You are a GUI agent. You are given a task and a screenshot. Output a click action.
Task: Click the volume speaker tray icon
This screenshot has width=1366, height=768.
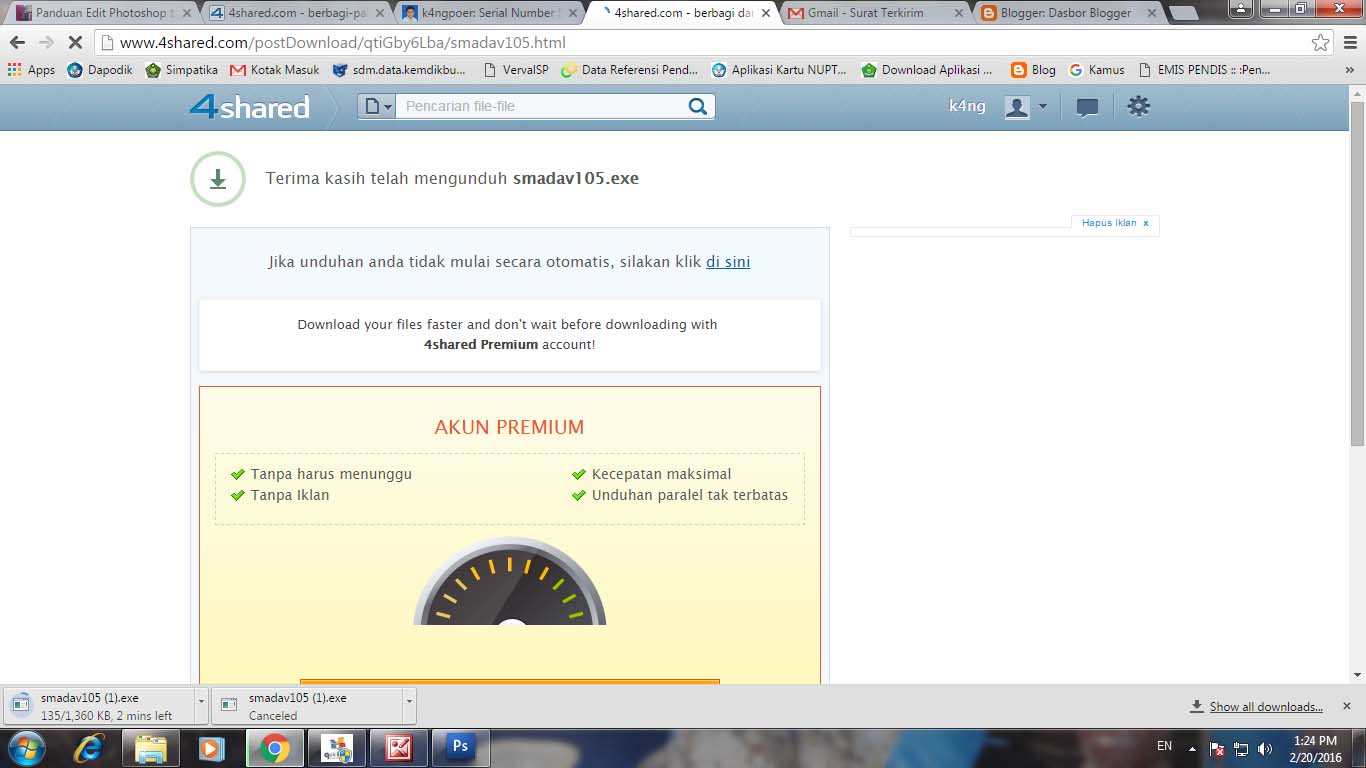coord(1264,748)
